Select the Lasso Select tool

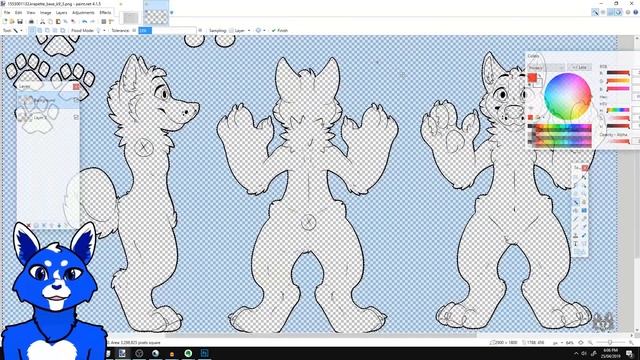(576, 186)
